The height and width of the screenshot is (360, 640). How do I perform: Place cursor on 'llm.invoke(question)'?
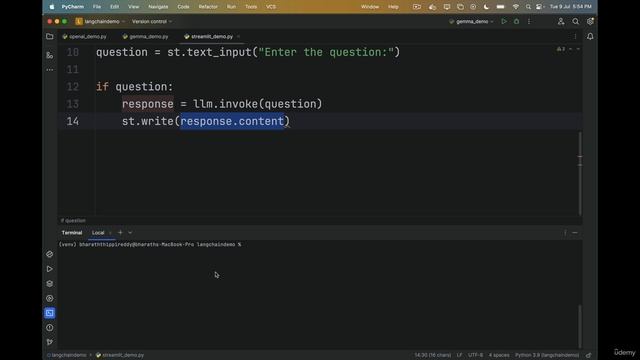pos(258,104)
